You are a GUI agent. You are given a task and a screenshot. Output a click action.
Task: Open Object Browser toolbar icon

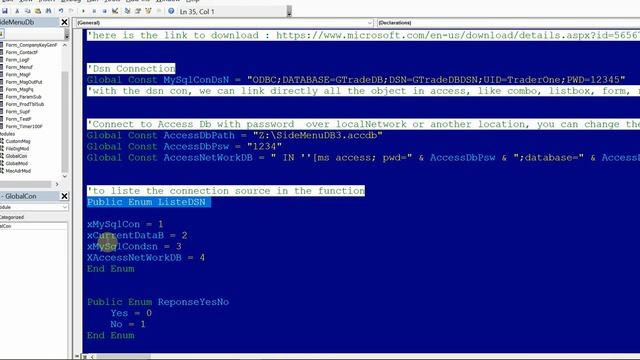[x=148, y=11]
